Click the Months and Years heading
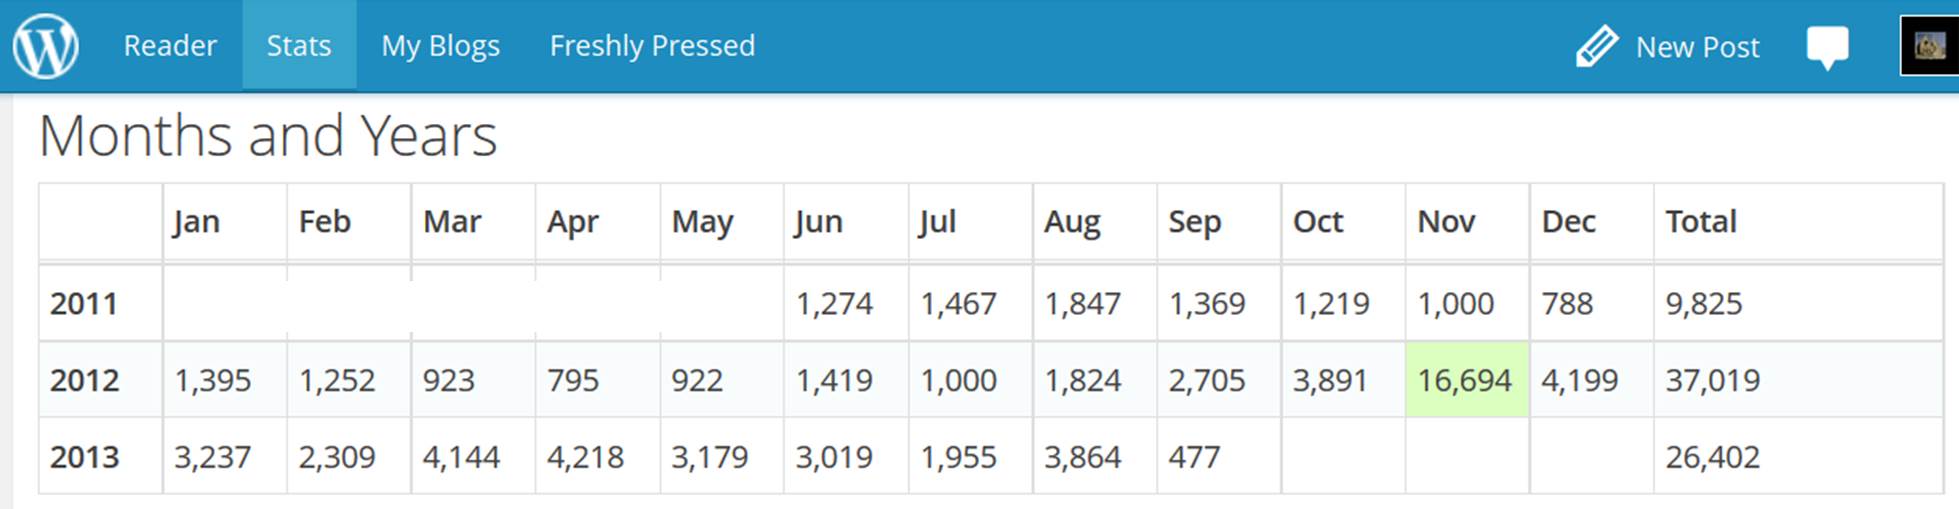The height and width of the screenshot is (509, 1959). click(268, 136)
